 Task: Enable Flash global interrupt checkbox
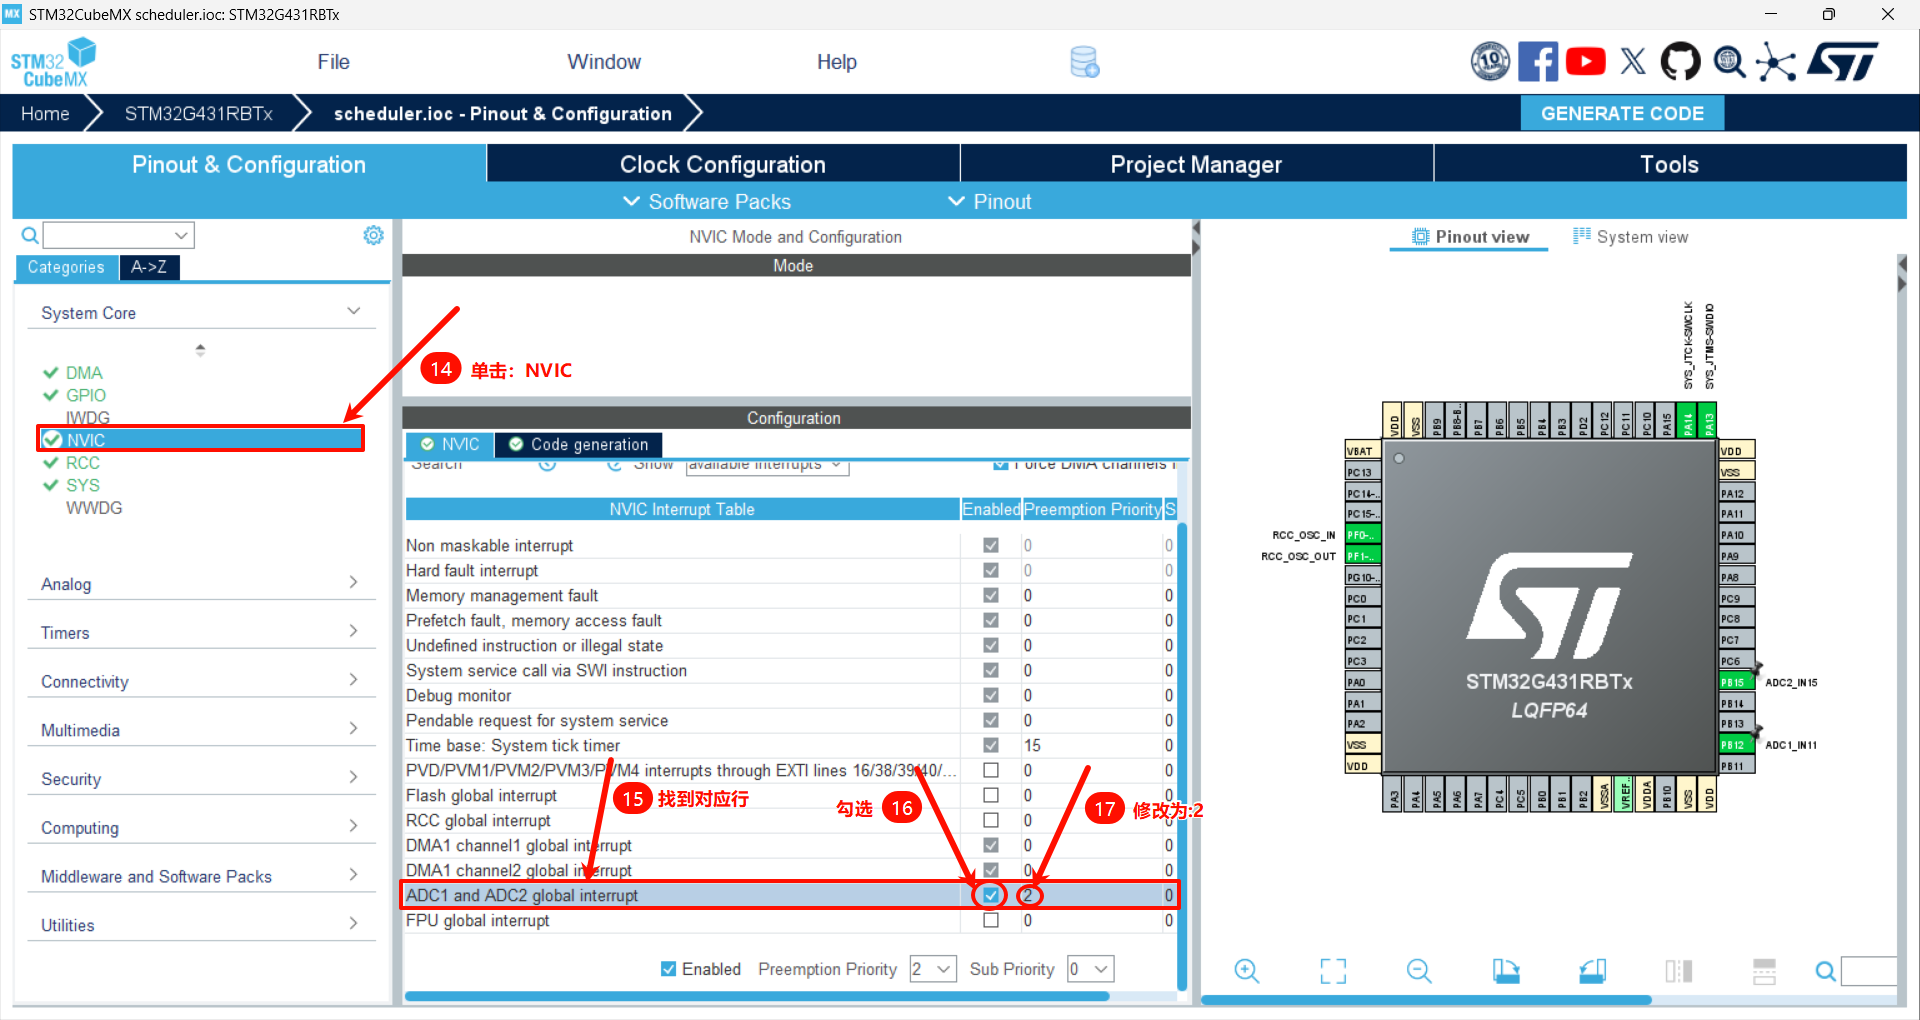[991, 795]
